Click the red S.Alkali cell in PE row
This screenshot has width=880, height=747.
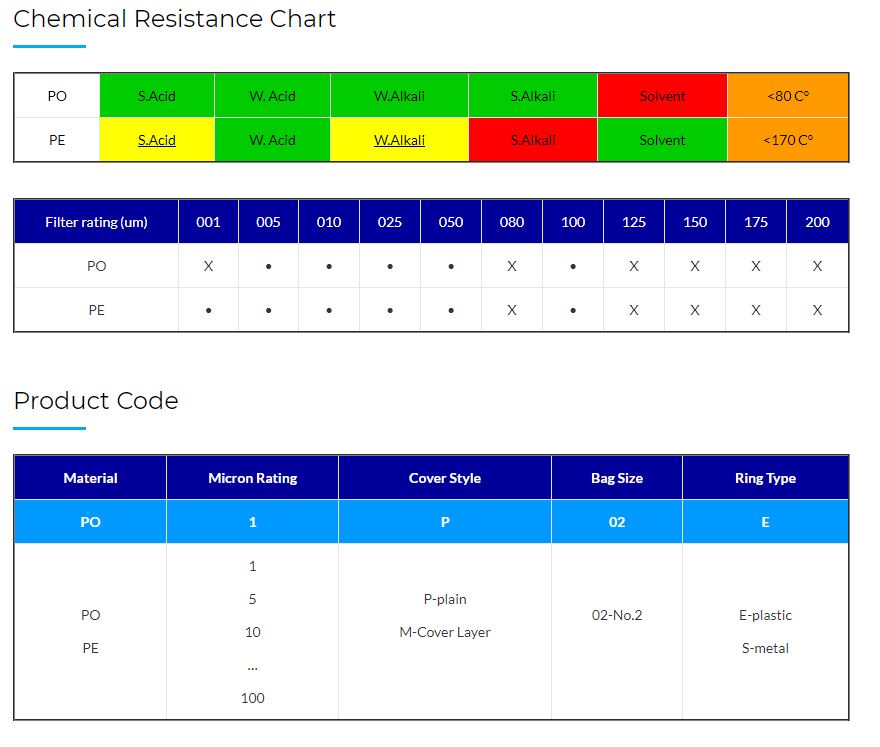(x=532, y=140)
